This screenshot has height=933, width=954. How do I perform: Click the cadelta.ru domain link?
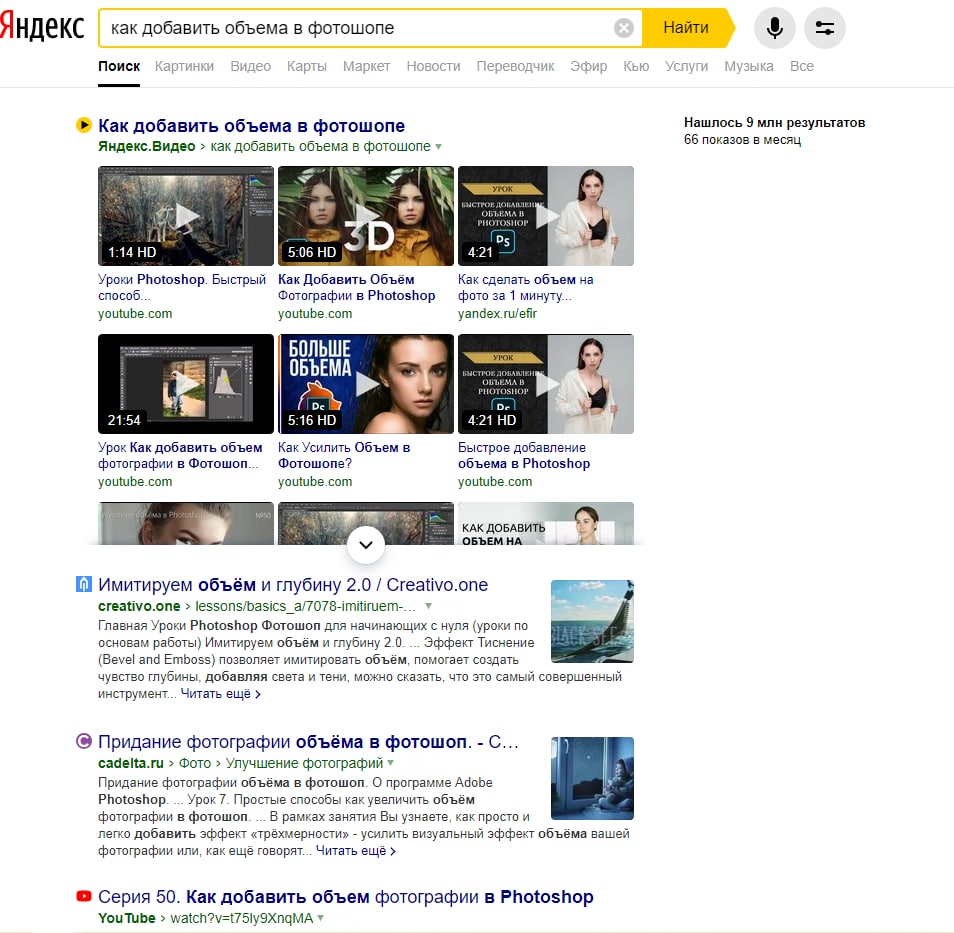131,763
